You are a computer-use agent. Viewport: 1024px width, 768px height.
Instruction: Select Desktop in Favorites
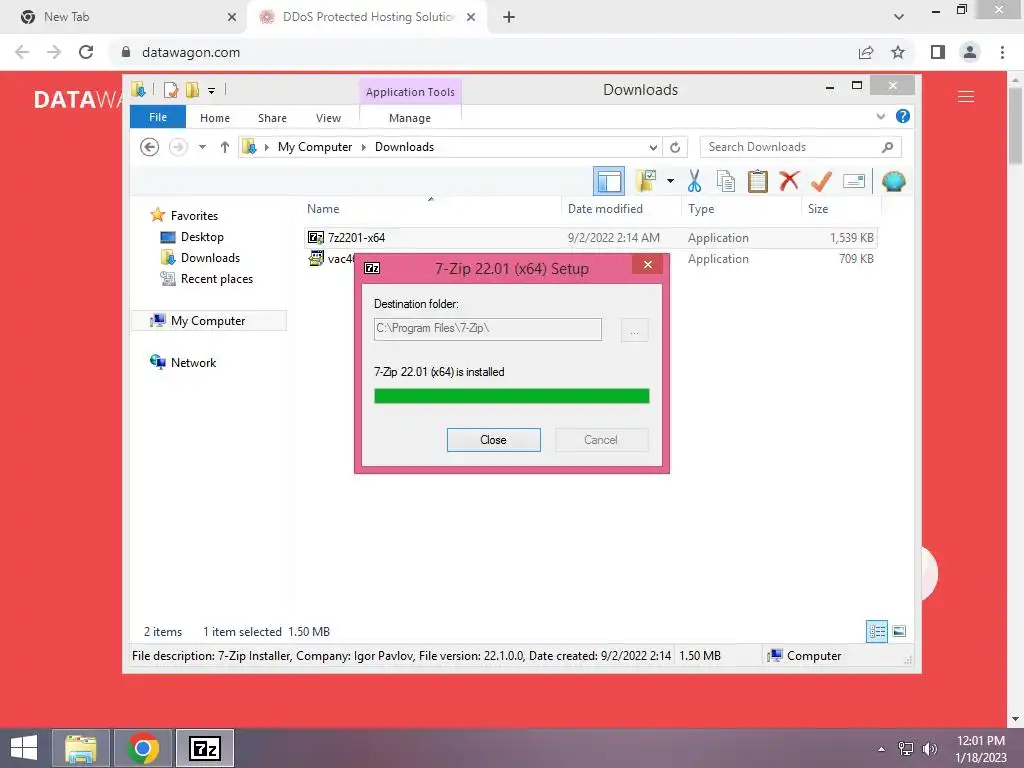202,237
